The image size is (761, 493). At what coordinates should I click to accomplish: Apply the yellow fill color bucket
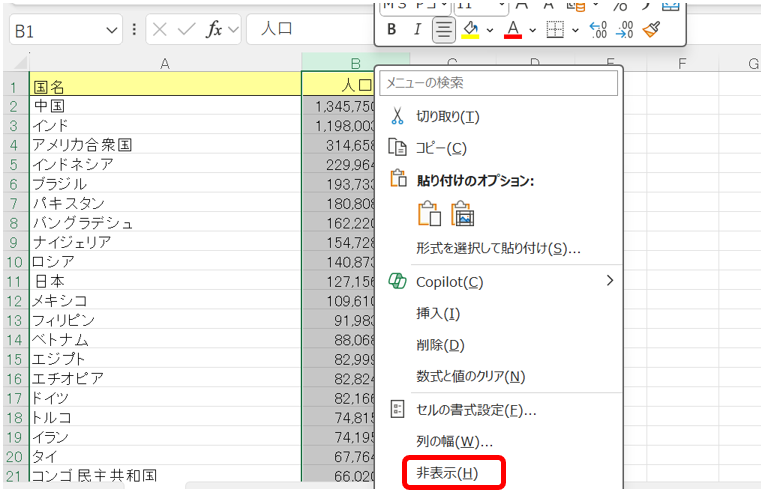pyautogui.click(x=470, y=30)
